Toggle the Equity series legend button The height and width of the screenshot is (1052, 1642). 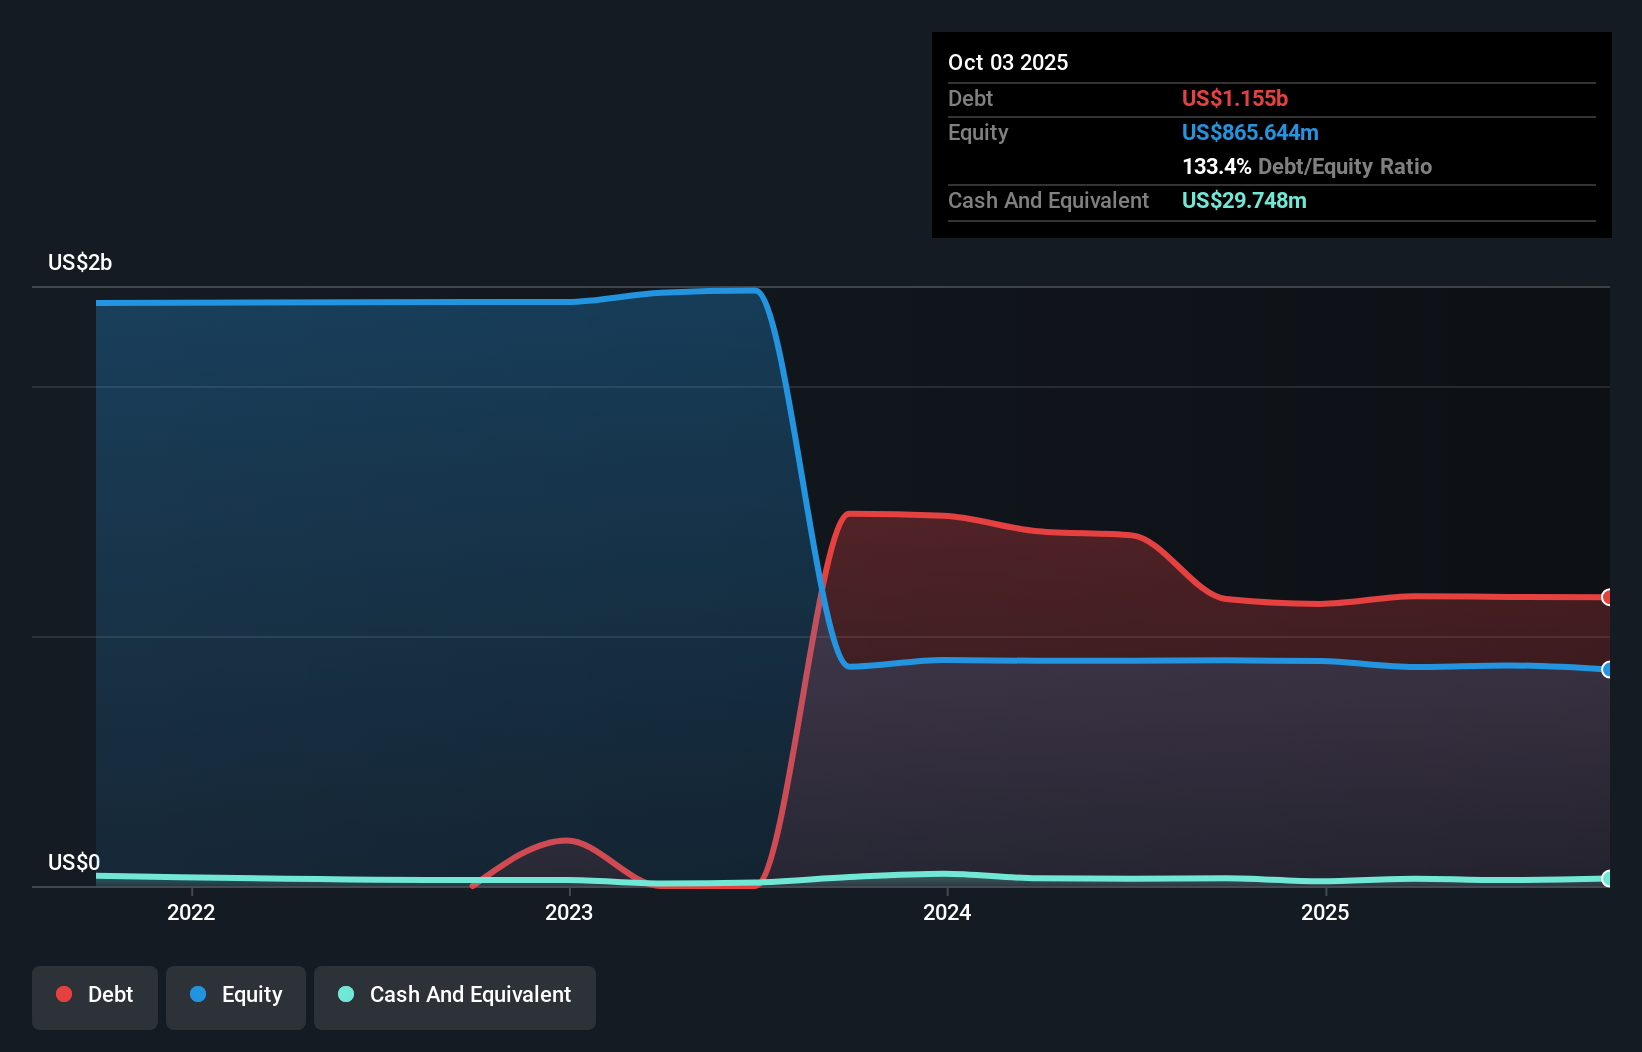pyautogui.click(x=236, y=997)
